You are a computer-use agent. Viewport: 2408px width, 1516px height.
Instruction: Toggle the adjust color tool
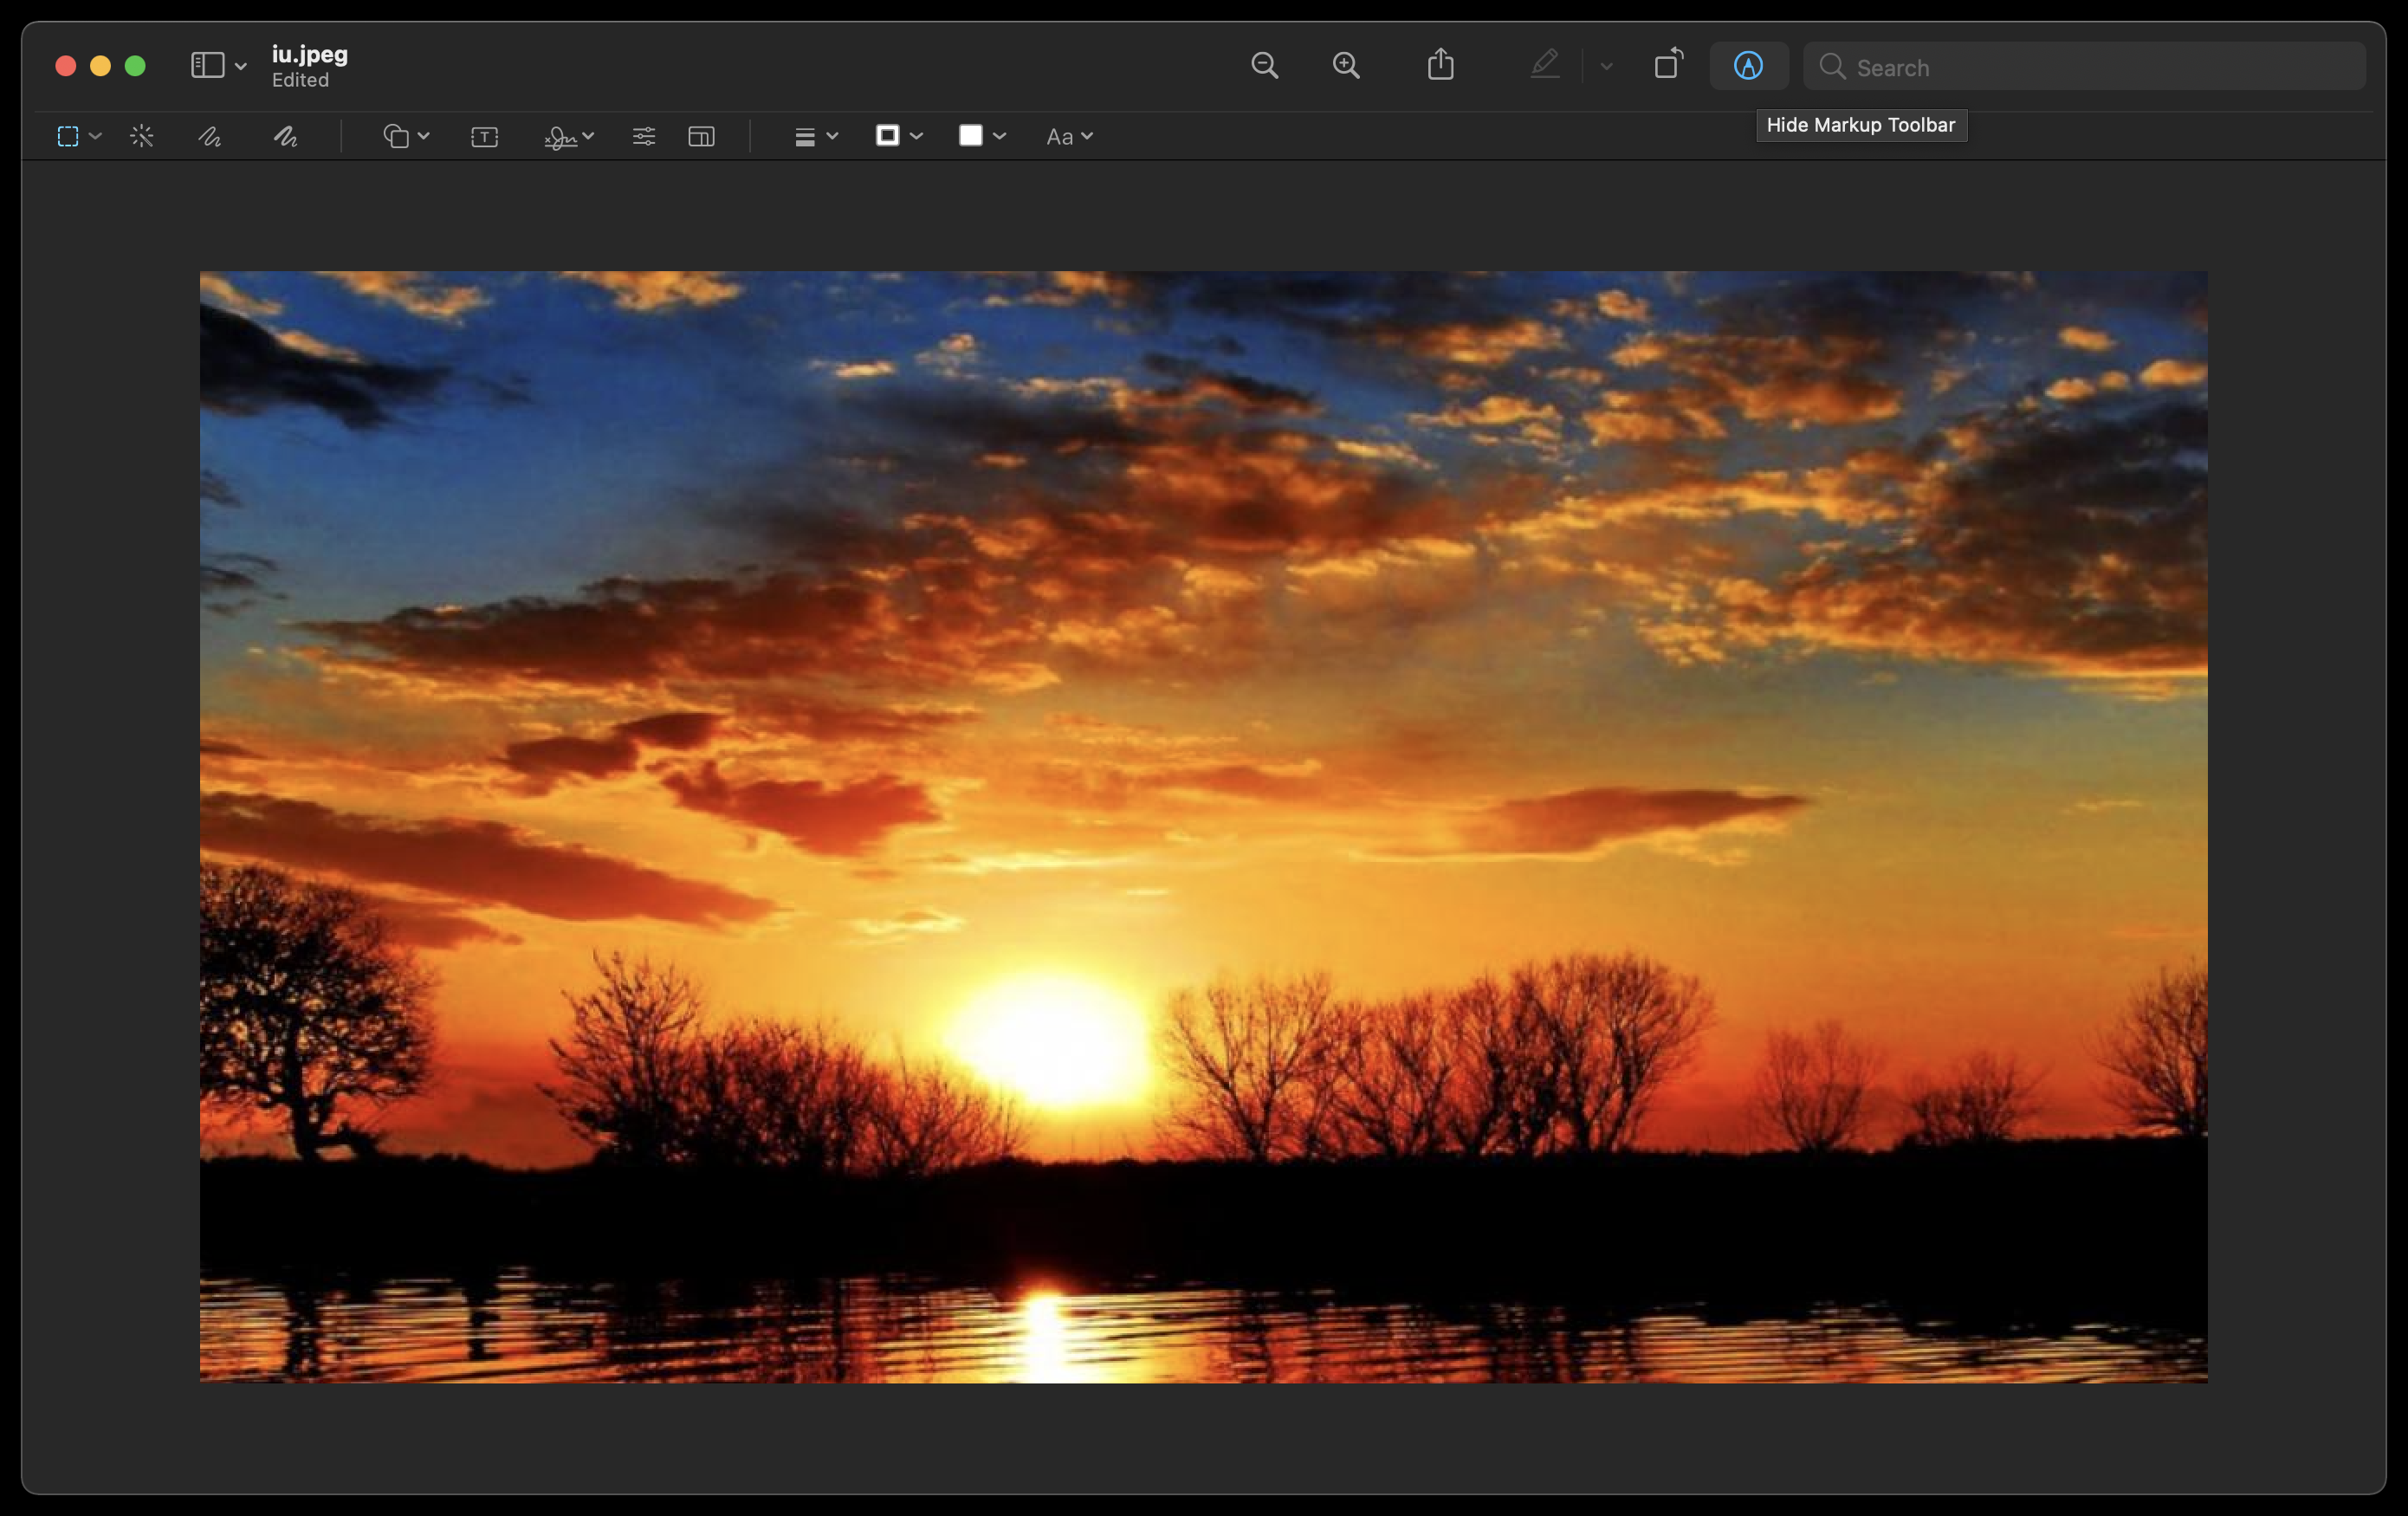click(x=643, y=134)
